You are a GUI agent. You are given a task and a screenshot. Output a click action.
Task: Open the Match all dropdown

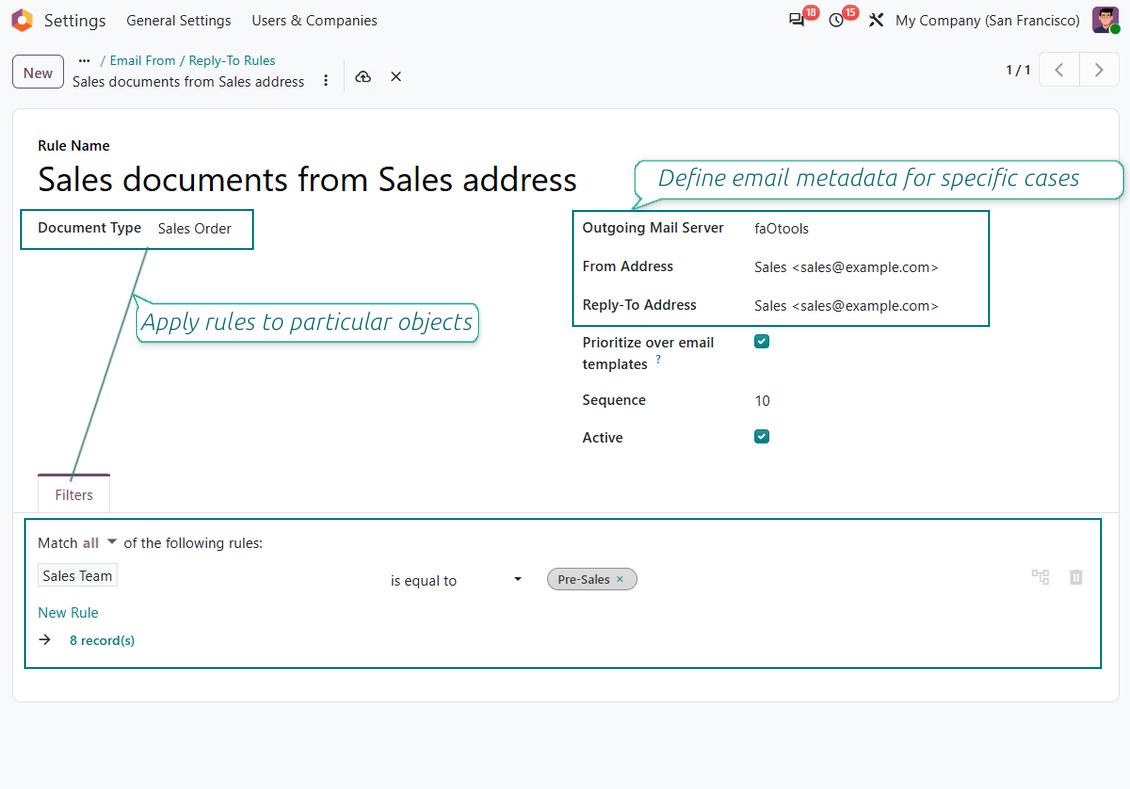click(x=99, y=543)
